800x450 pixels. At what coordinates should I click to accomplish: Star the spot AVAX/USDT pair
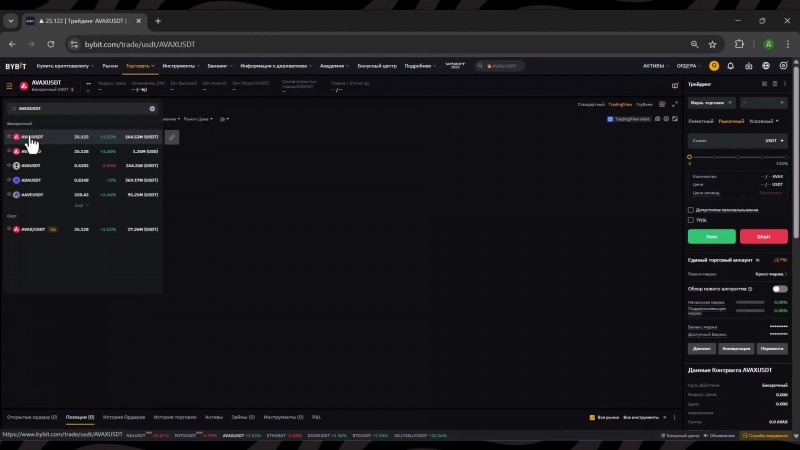click(9, 229)
